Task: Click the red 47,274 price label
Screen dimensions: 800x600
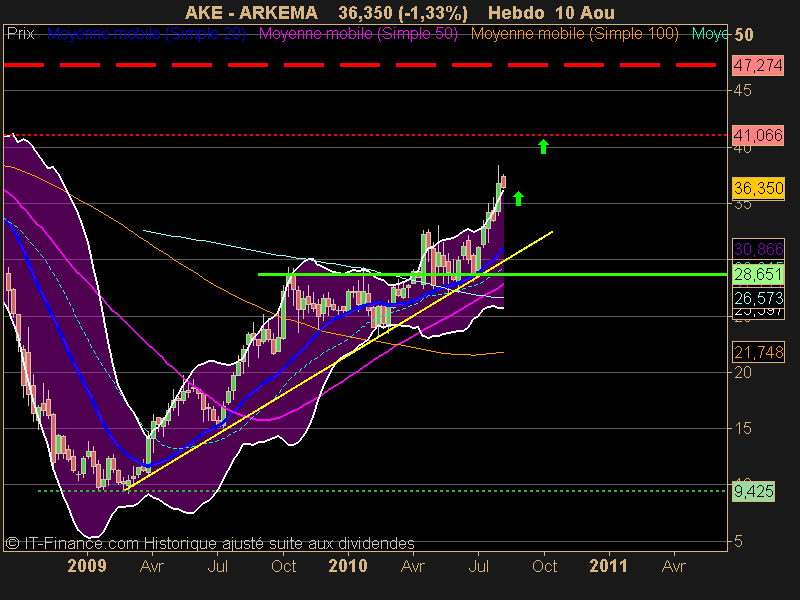Action: [758, 65]
